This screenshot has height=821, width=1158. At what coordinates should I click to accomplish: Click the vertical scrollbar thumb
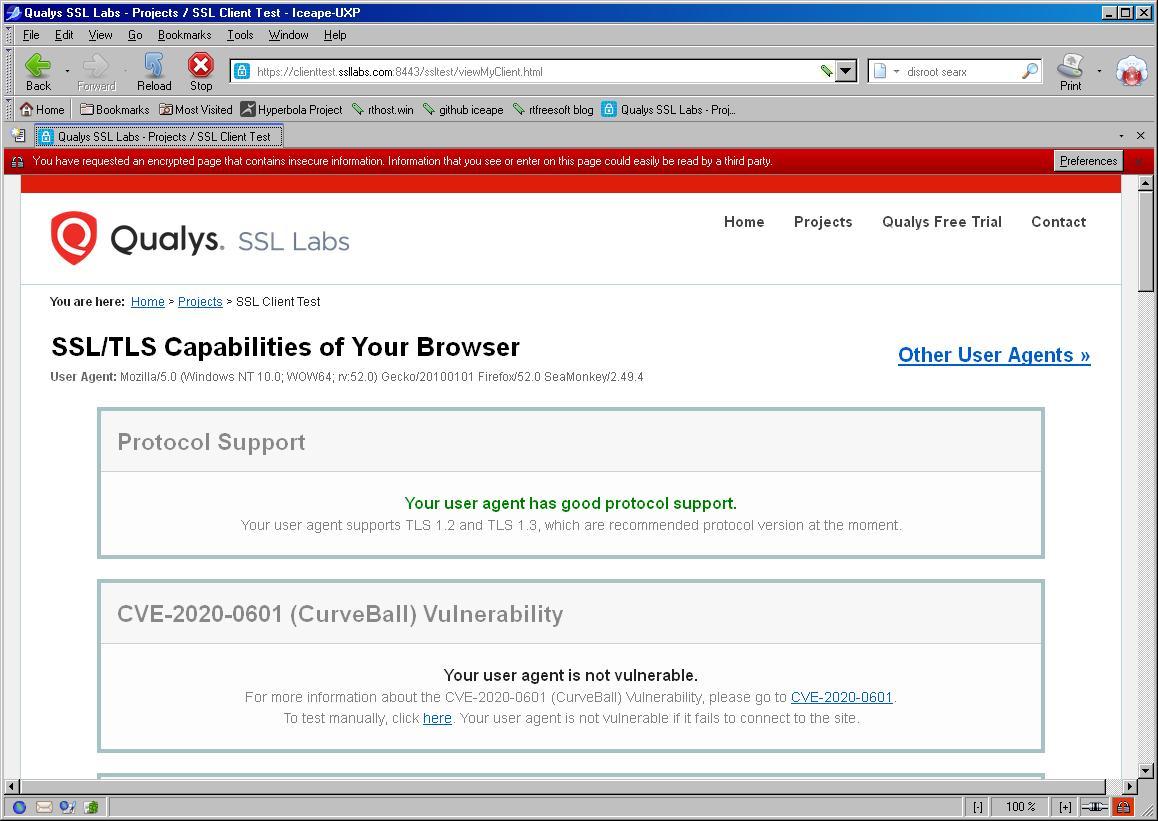click(x=1145, y=242)
